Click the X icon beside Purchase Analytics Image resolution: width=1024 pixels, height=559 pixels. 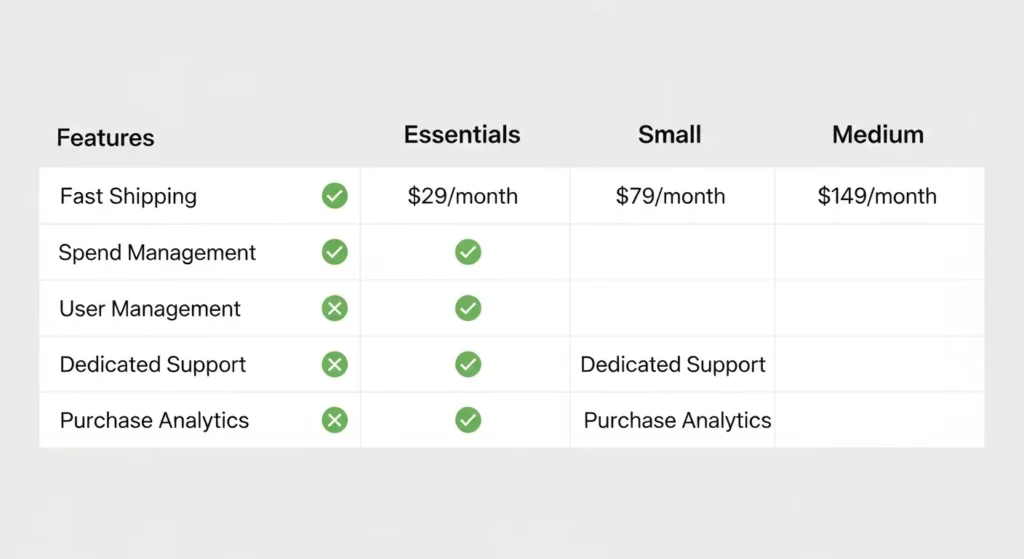pos(335,420)
